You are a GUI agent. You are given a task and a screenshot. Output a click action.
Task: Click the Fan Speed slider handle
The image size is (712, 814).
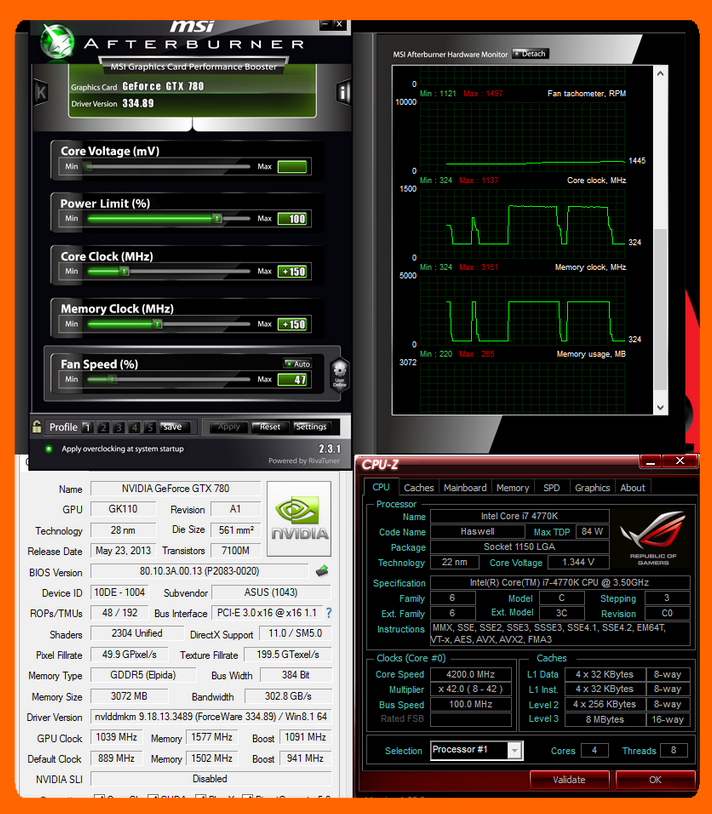click(113, 379)
